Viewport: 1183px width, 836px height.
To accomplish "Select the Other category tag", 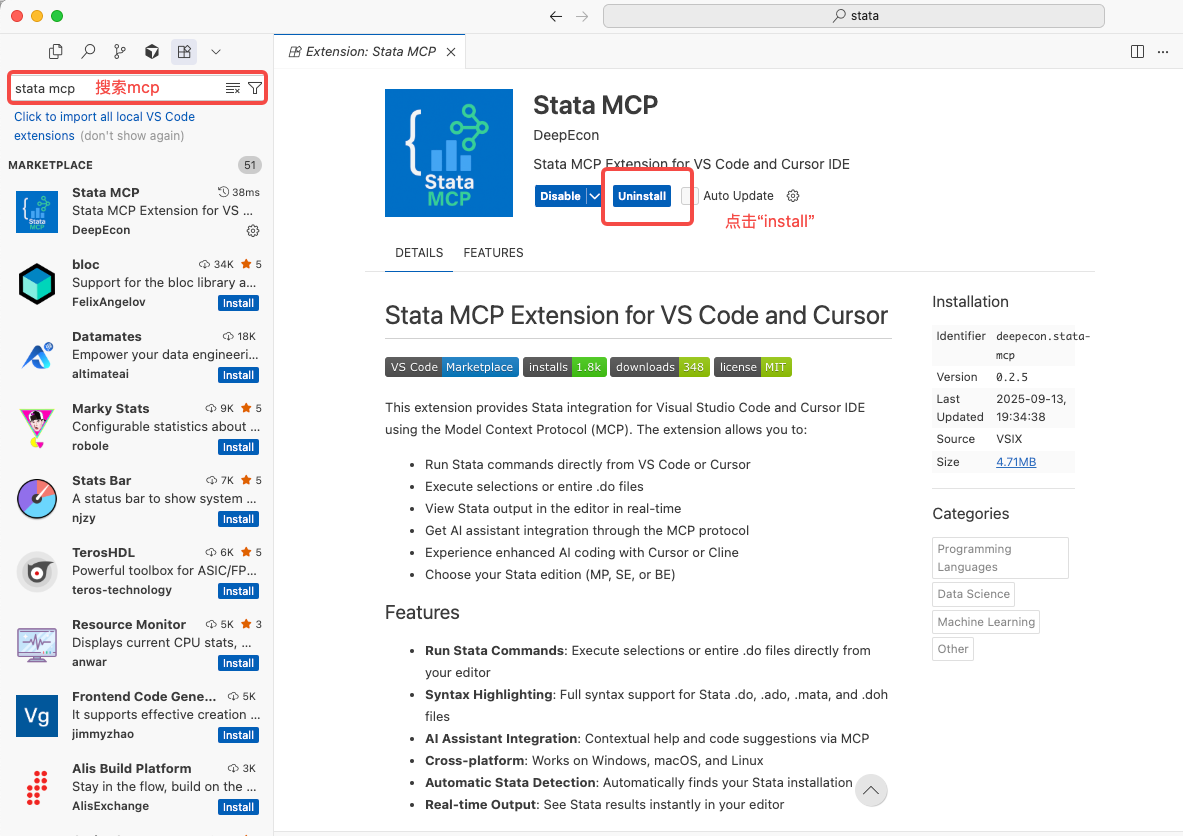I will click(x=953, y=649).
